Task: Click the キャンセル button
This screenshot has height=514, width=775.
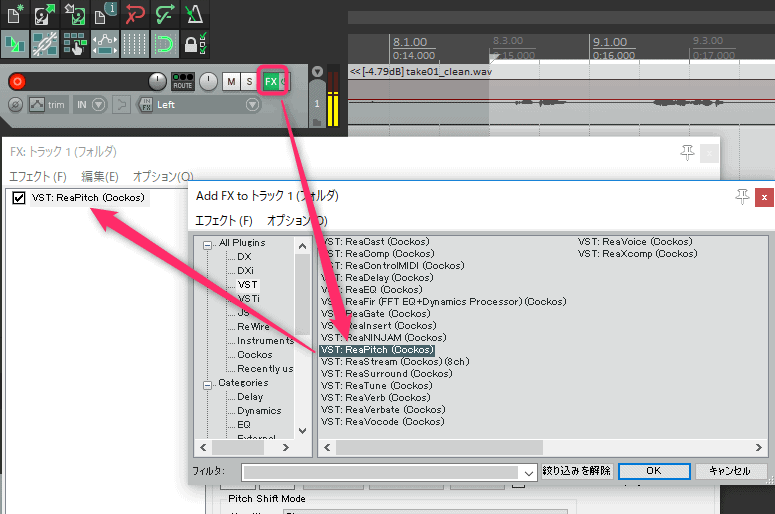Action: point(729,471)
